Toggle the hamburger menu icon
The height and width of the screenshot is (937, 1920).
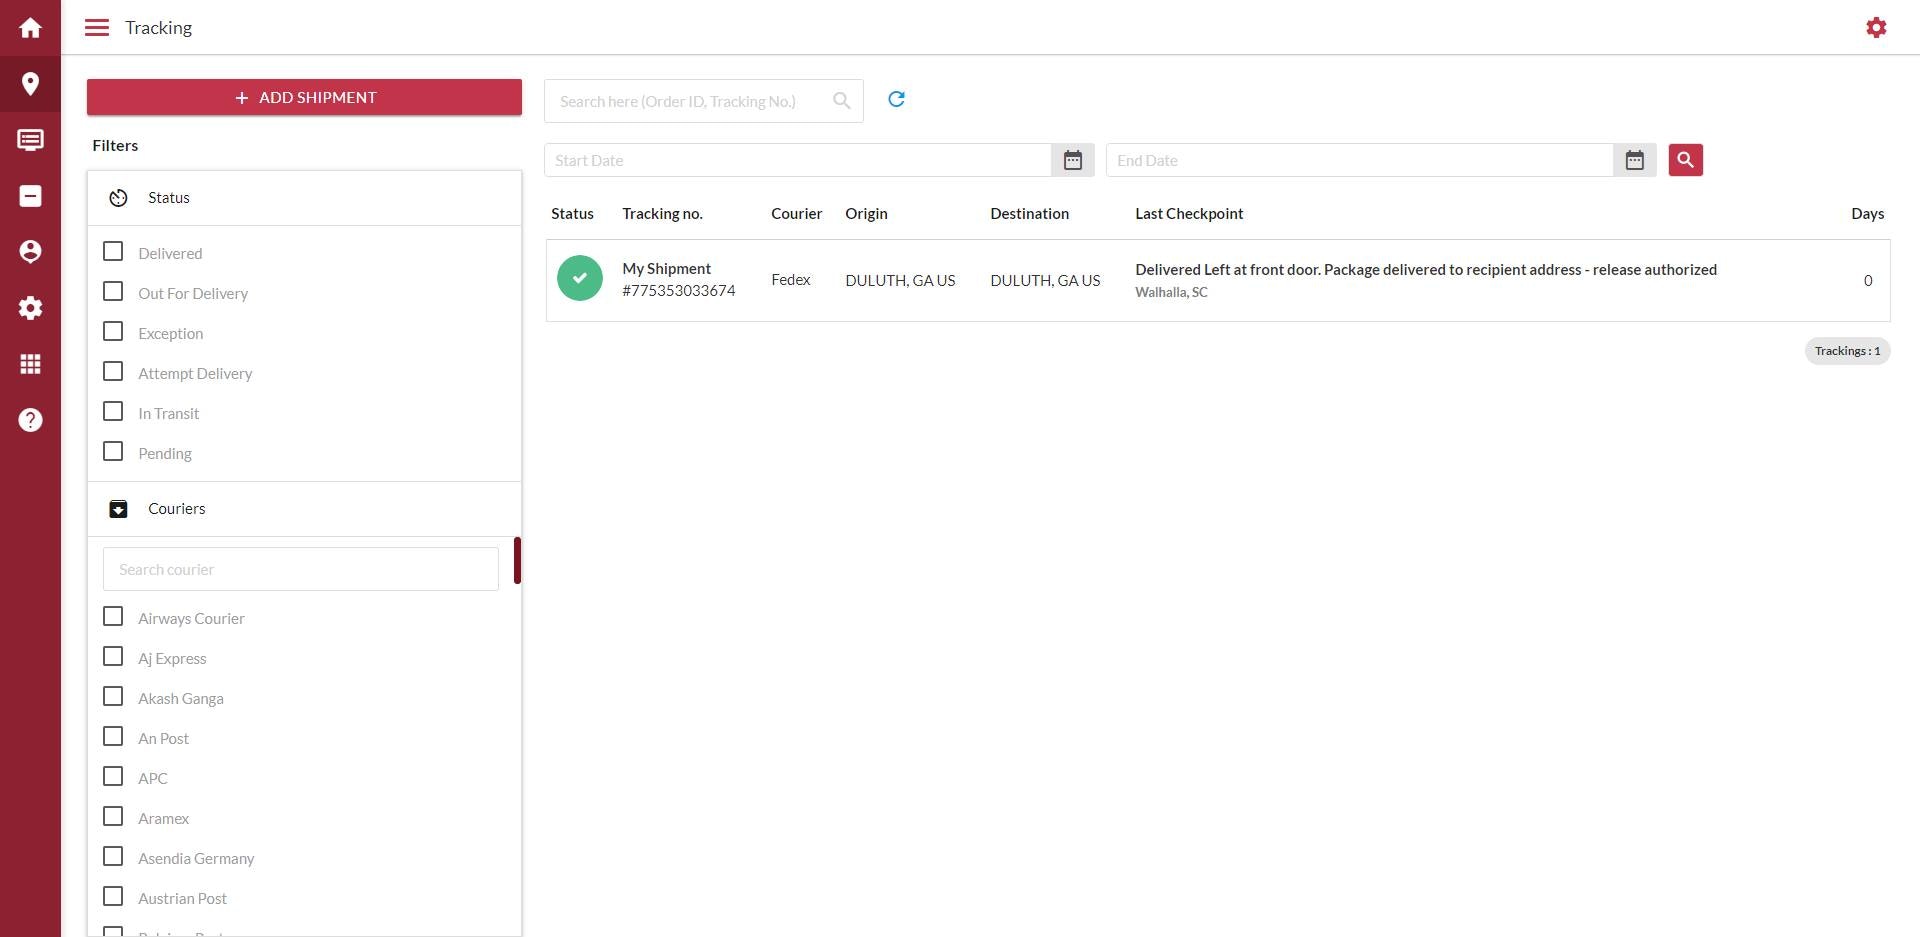97,28
